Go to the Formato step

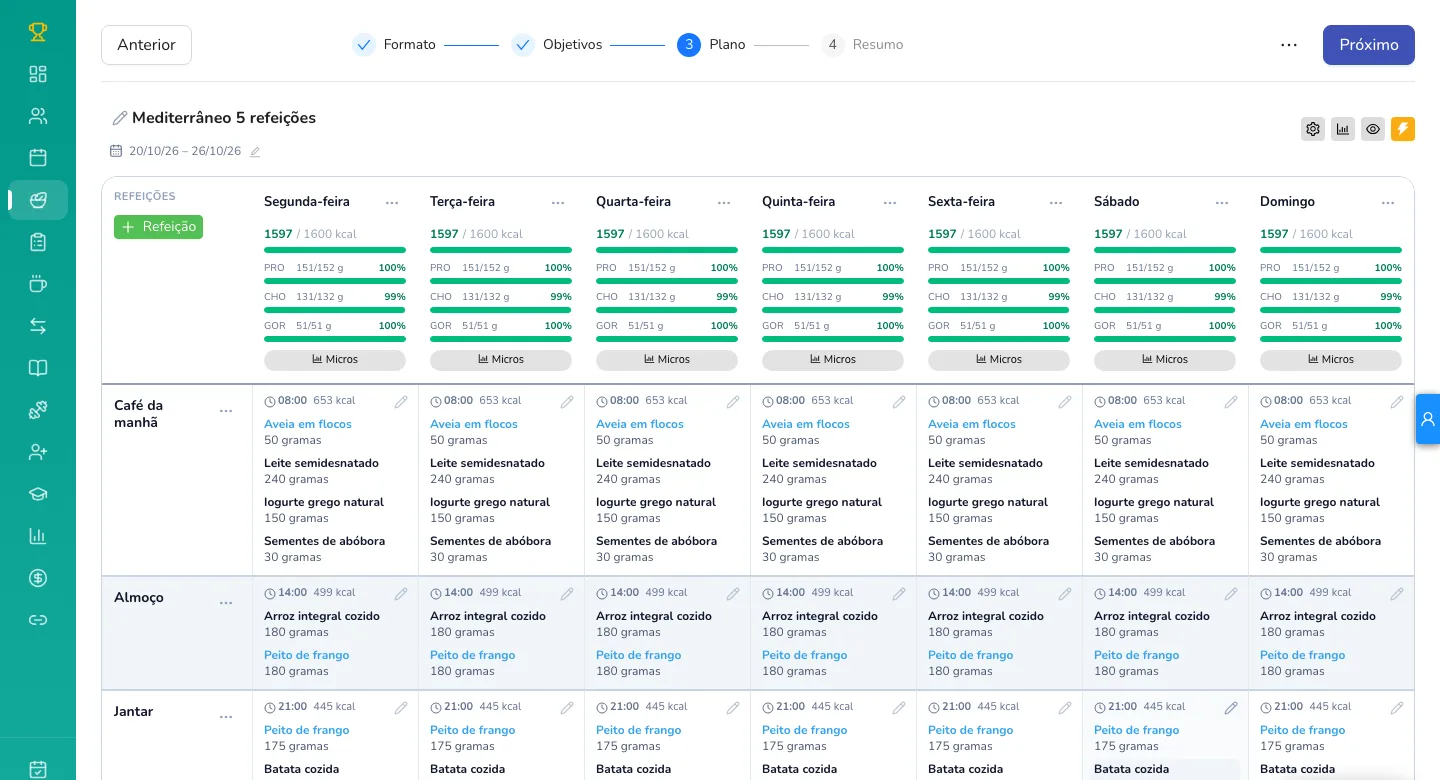point(394,45)
